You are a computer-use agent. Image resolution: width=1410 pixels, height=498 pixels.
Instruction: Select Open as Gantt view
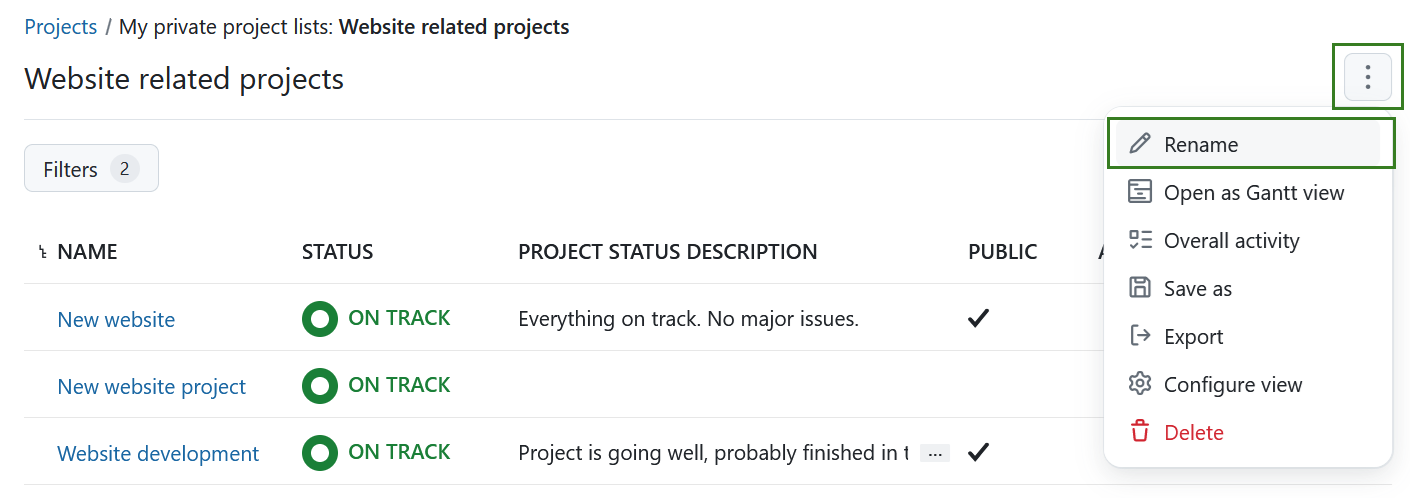click(x=1254, y=192)
